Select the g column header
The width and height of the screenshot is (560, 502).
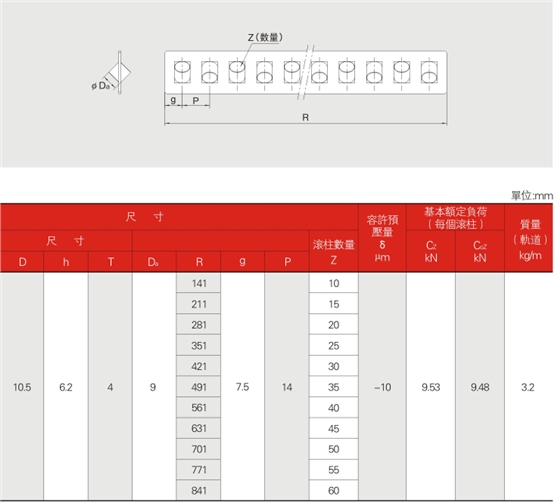pos(242,262)
